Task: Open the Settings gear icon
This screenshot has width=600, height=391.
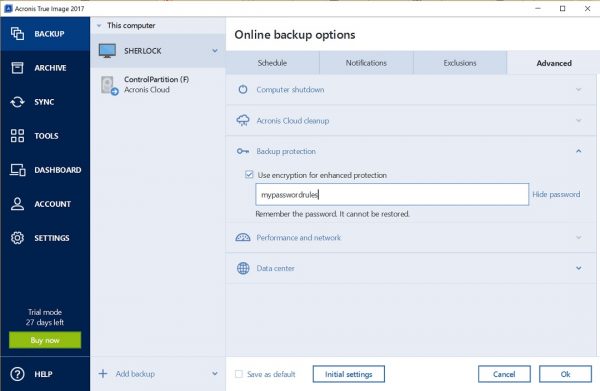Action: [17, 238]
